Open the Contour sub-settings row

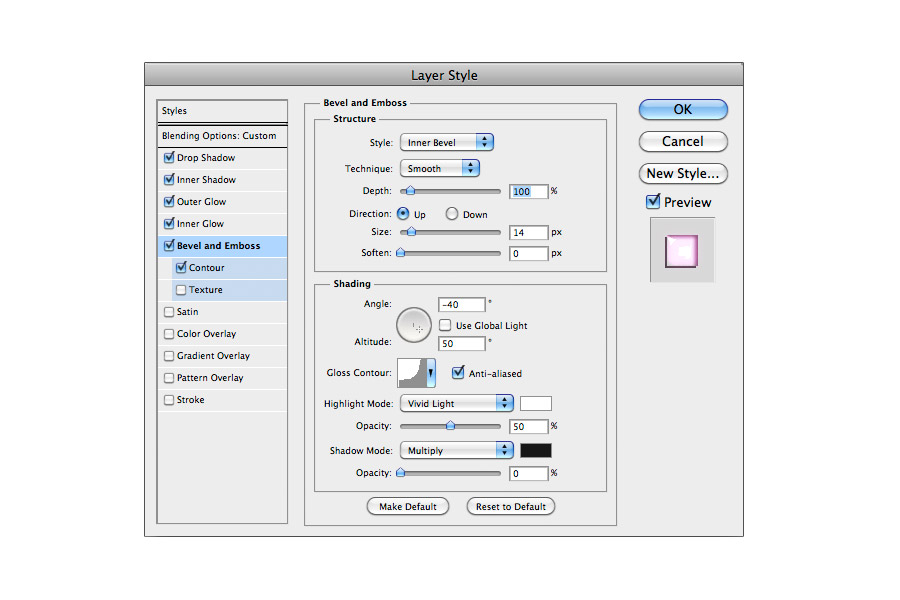tap(229, 268)
